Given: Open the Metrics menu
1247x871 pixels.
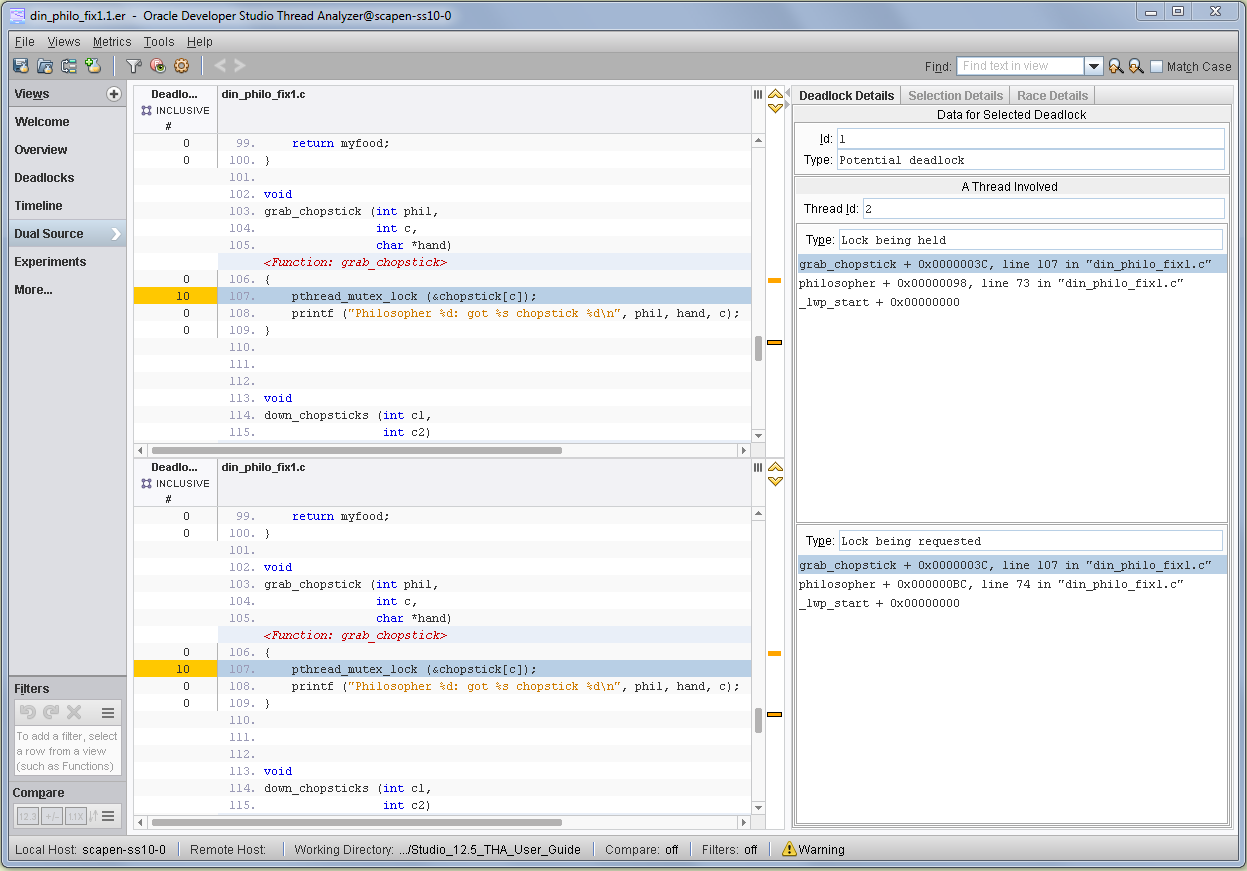Looking at the screenshot, I should 112,42.
